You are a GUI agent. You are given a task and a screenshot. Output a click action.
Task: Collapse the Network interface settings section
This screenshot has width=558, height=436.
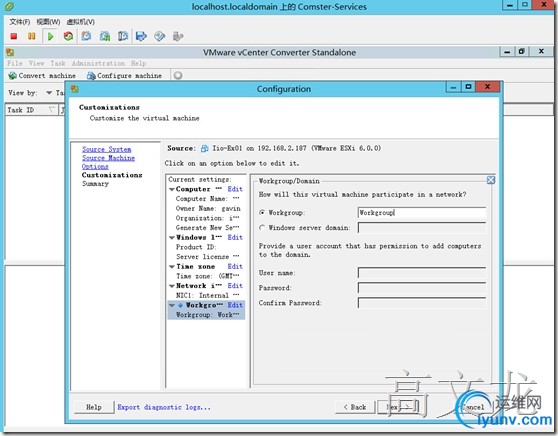tap(172, 286)
